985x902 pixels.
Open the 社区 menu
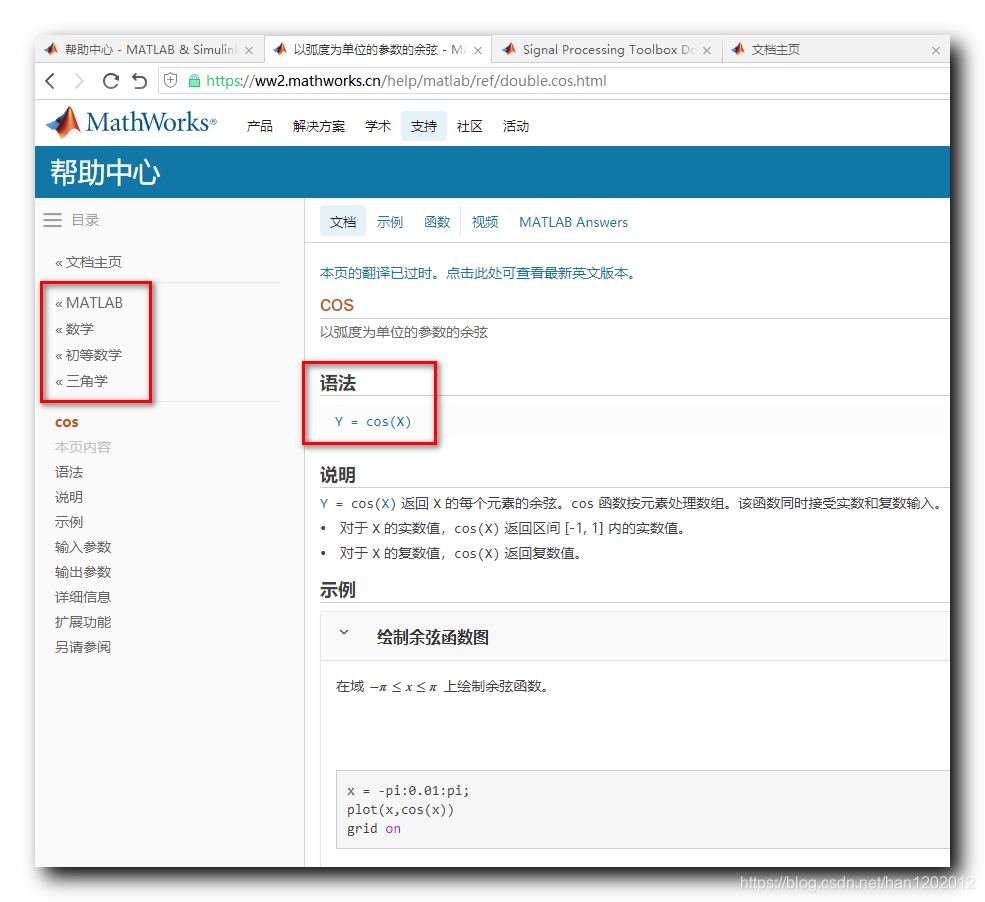tap(469, 126)
